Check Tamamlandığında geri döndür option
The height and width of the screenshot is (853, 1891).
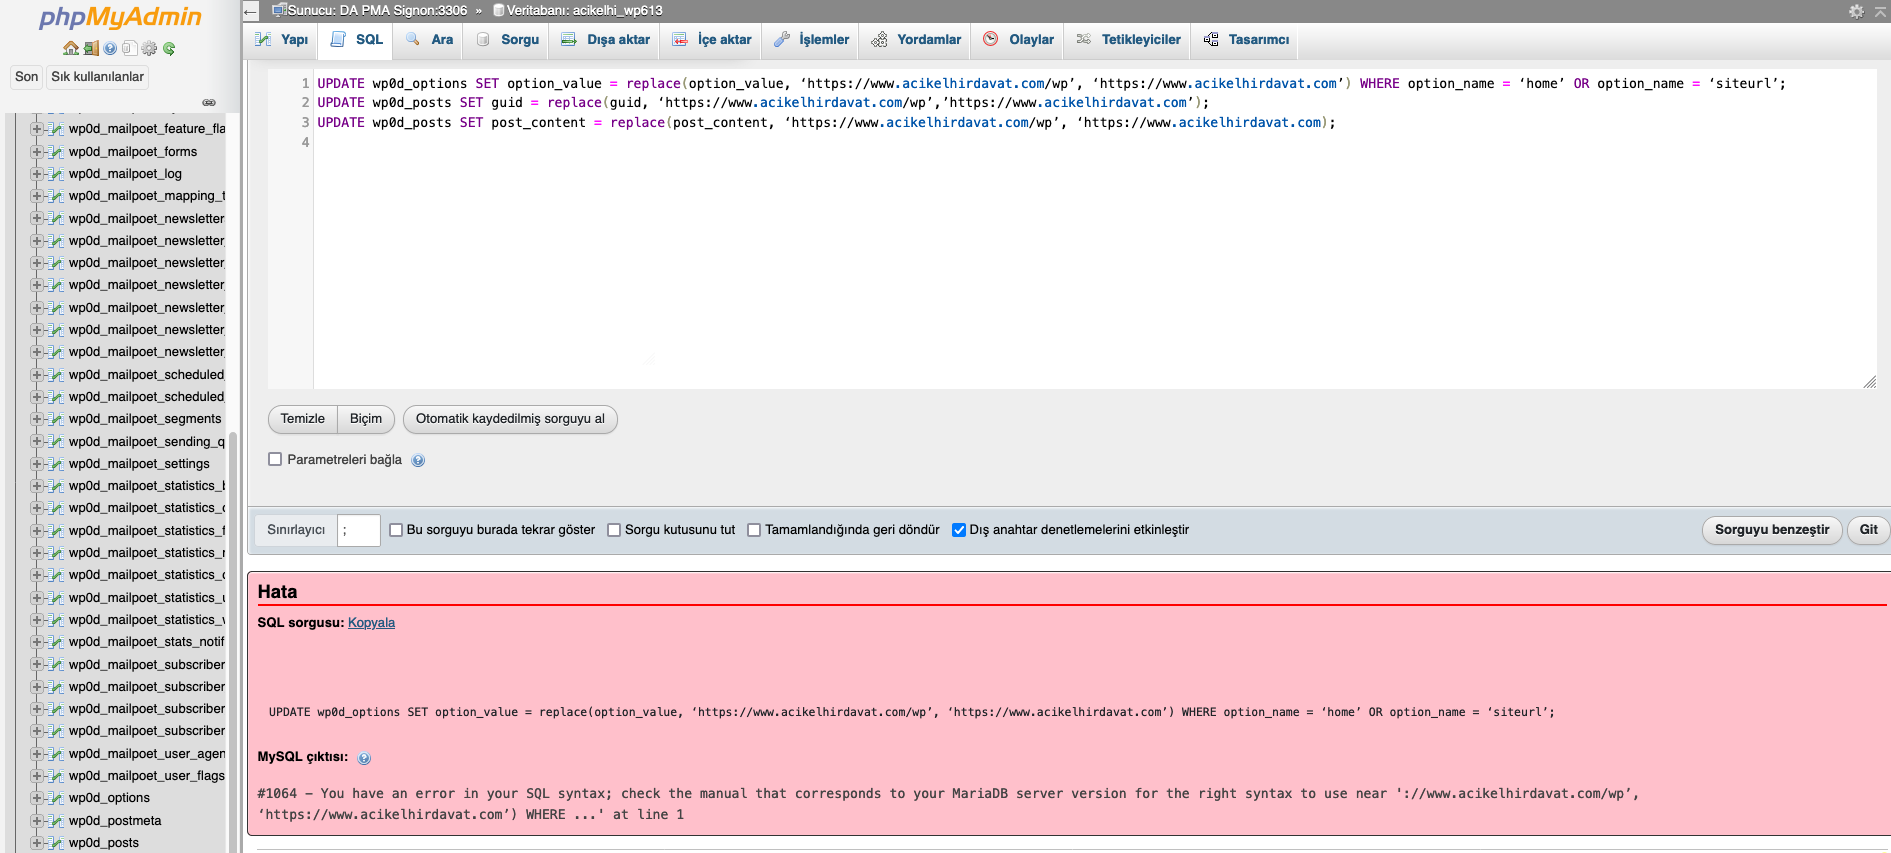(x=754, y=530)
